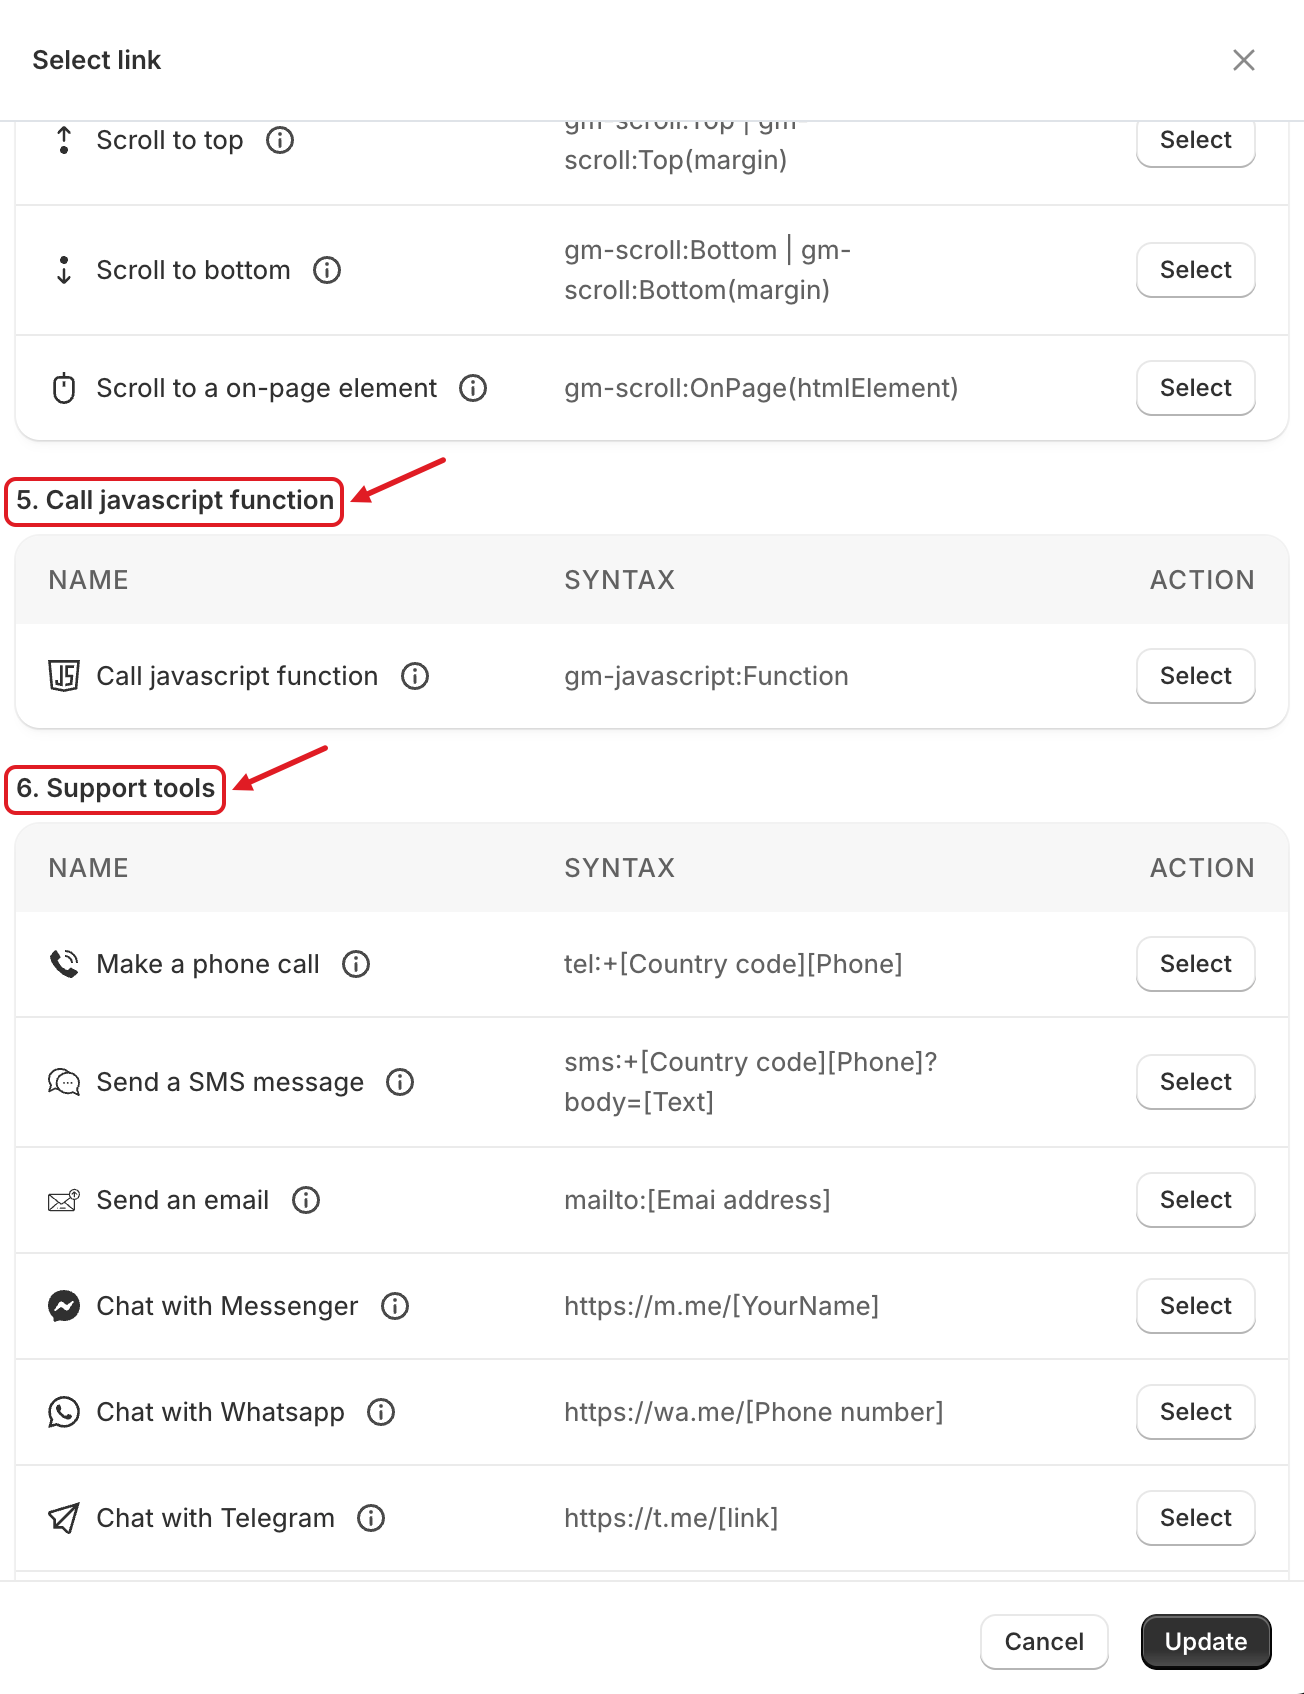1304x1694 pixels.
Task: Open info for Scroll to a on-page element
Action: [473, 388]
